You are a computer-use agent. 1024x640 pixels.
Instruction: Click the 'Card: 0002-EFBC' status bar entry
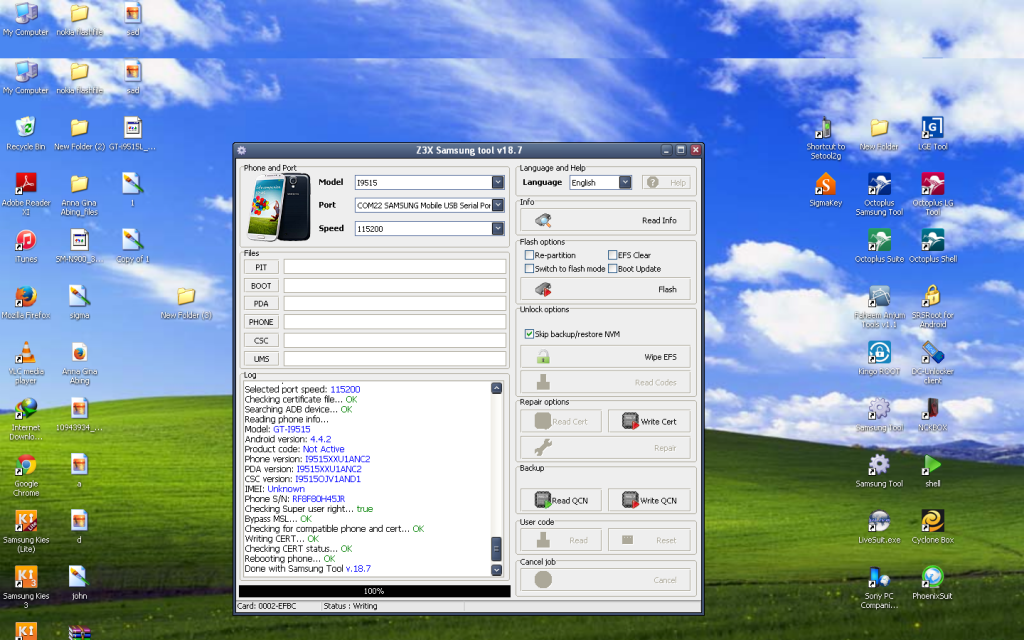click(x=266, y=606)
